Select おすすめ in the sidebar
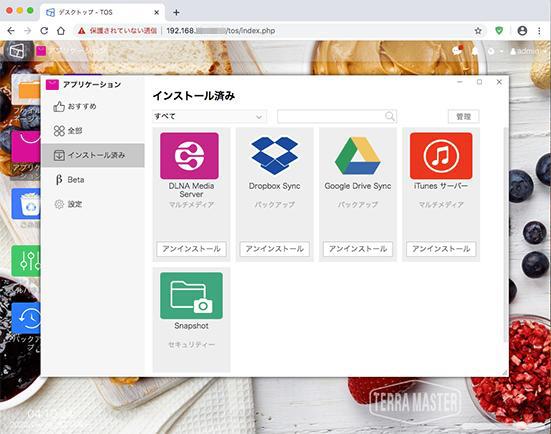This screenshot has width=551, height=434. (x=93, y=106)
